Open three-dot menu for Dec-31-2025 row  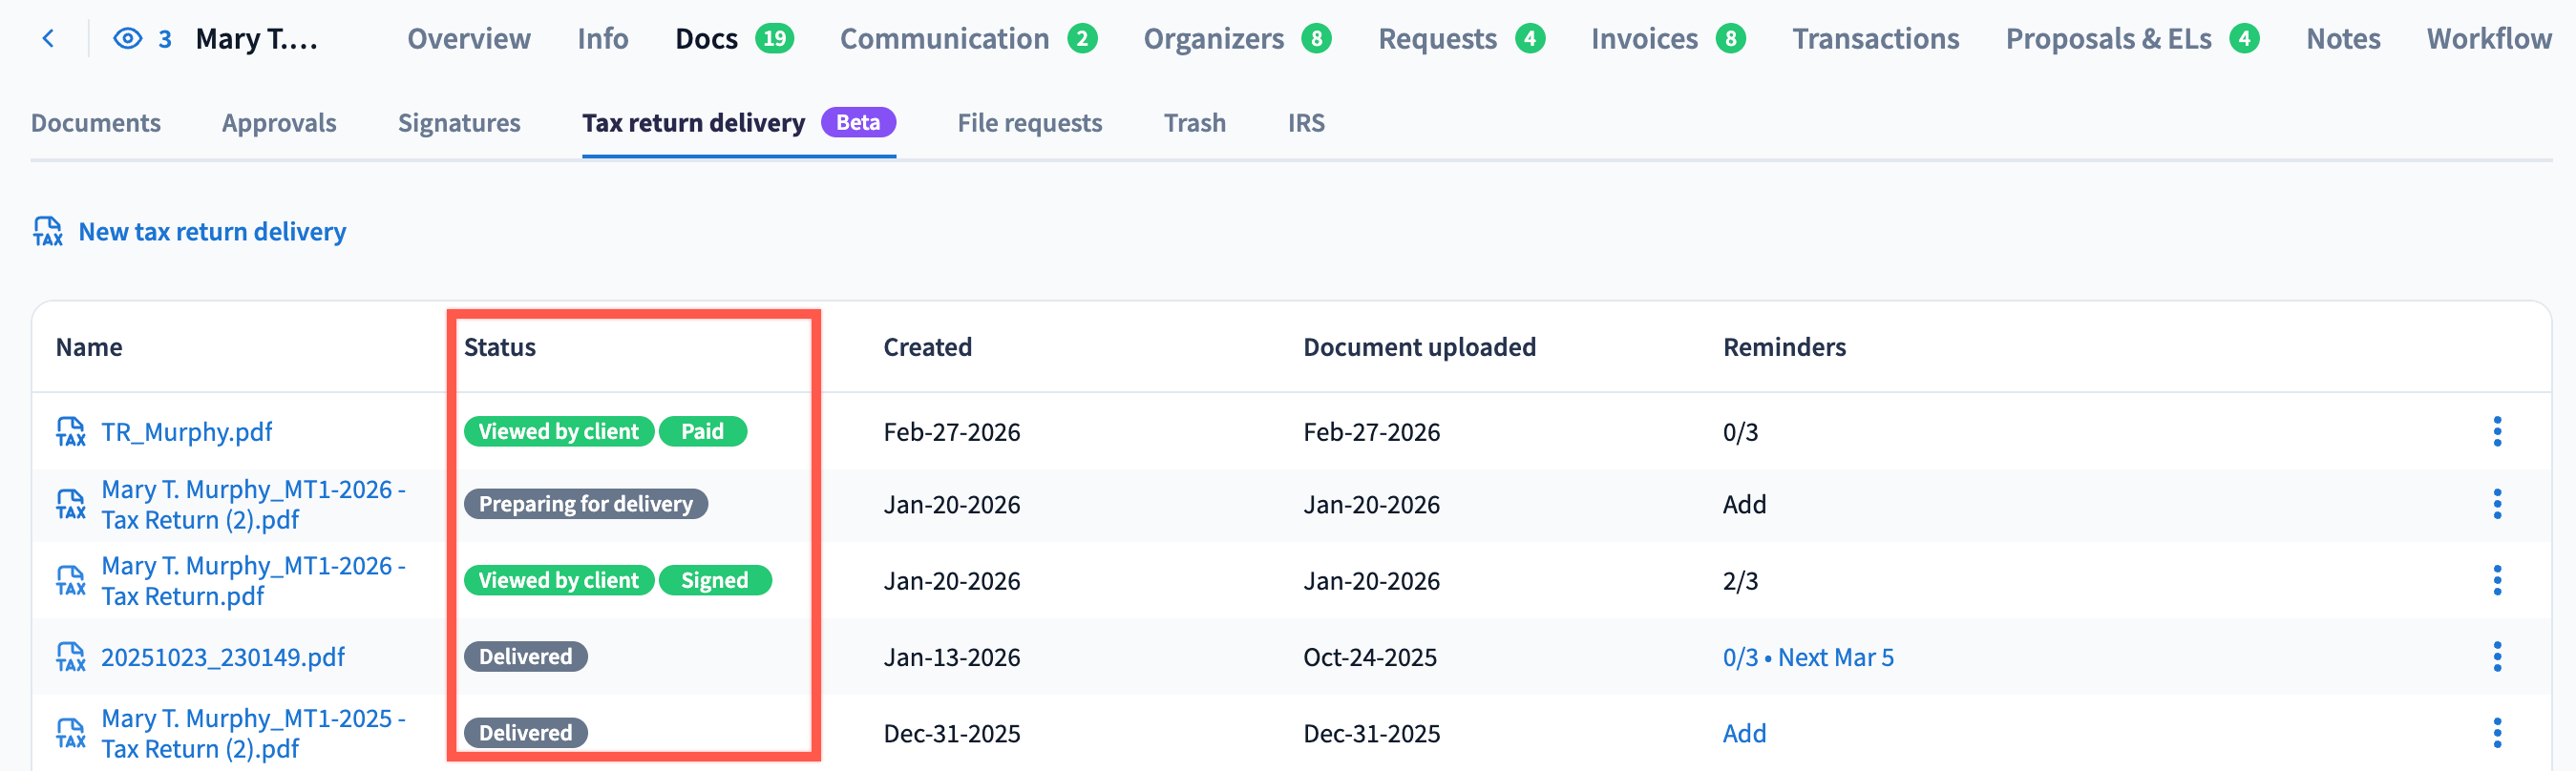pos(2496,733)
